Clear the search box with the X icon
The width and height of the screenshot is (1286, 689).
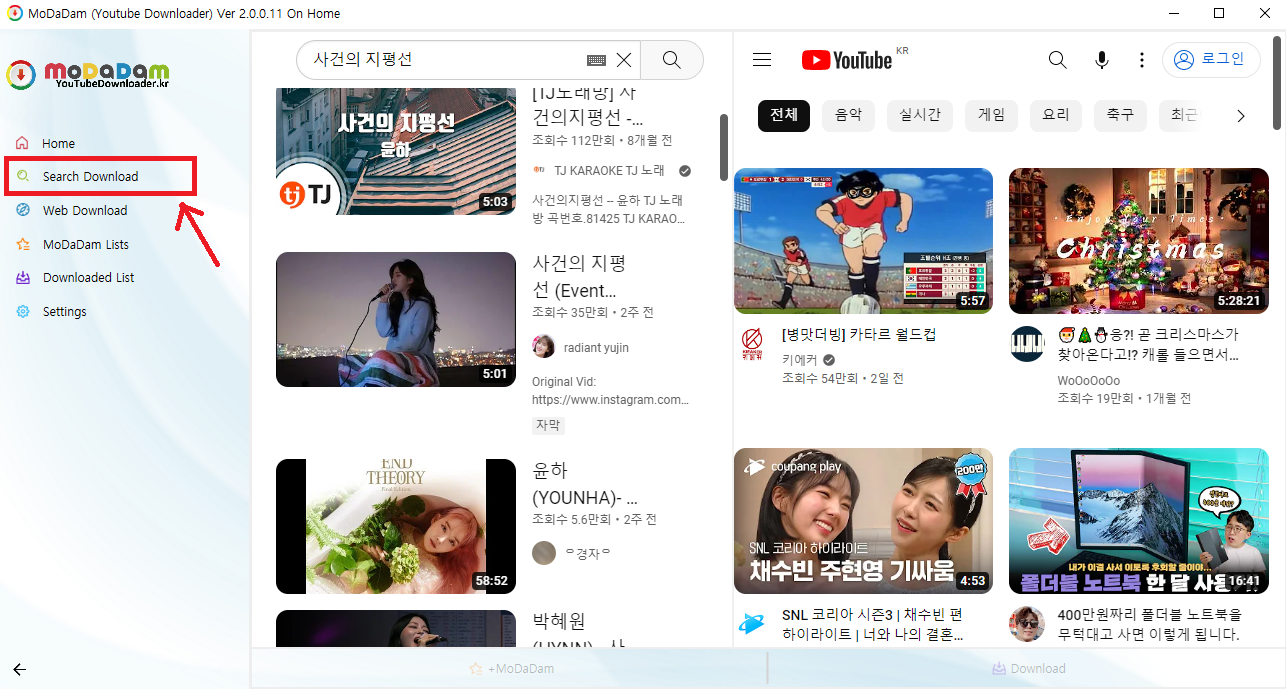[x=624, y=60]
